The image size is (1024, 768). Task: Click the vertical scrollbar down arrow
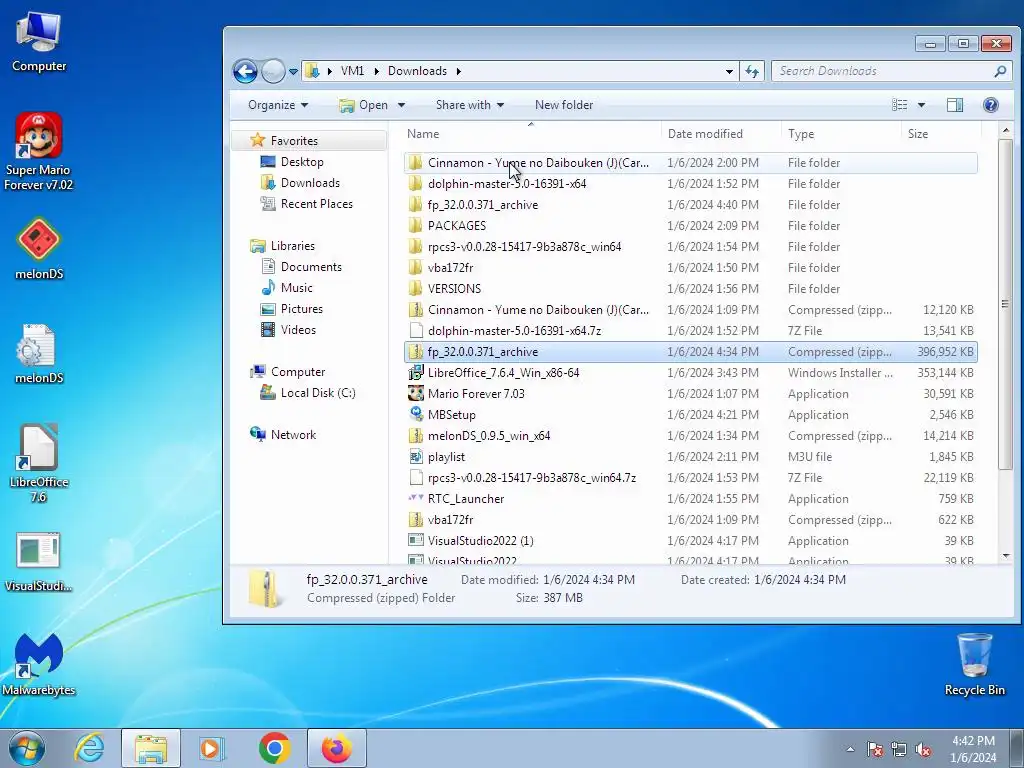(1006, 556)
